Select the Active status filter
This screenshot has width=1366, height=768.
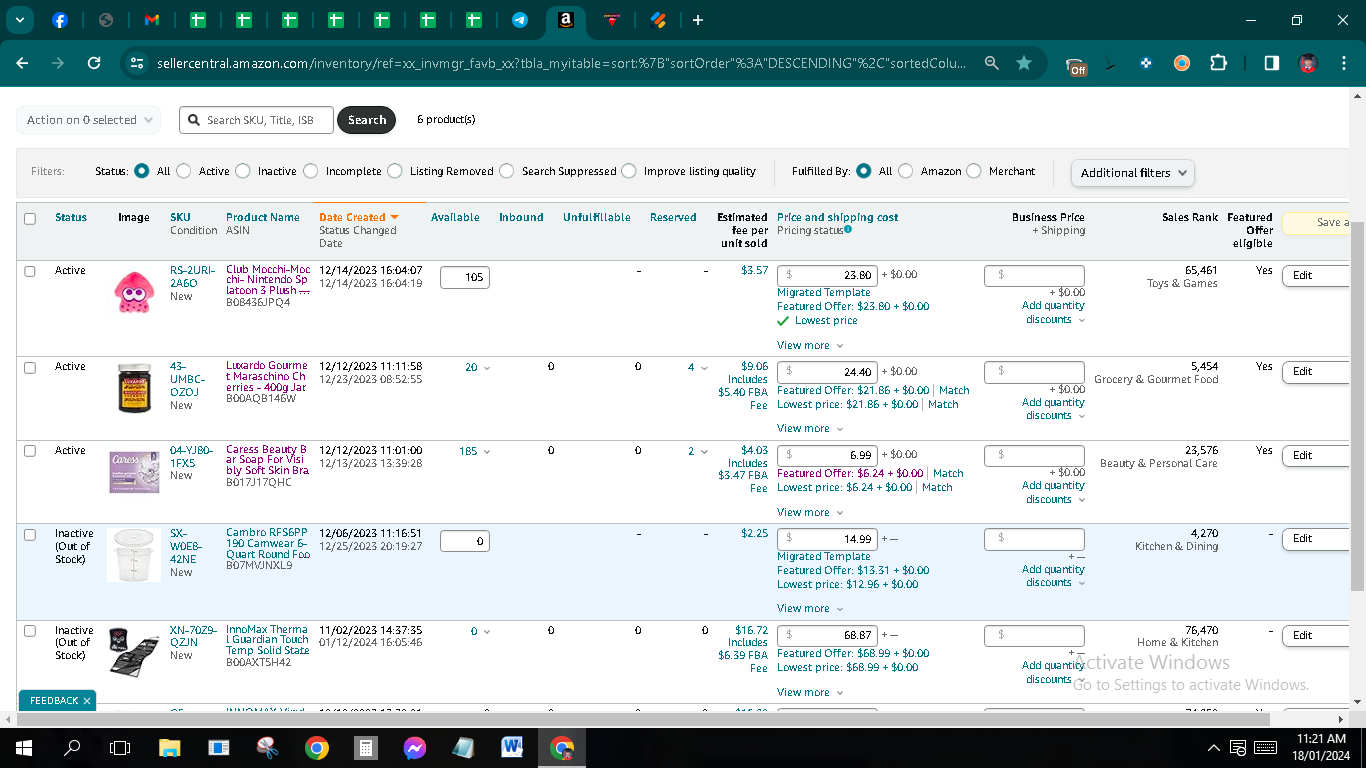click(x=184, y=171)
